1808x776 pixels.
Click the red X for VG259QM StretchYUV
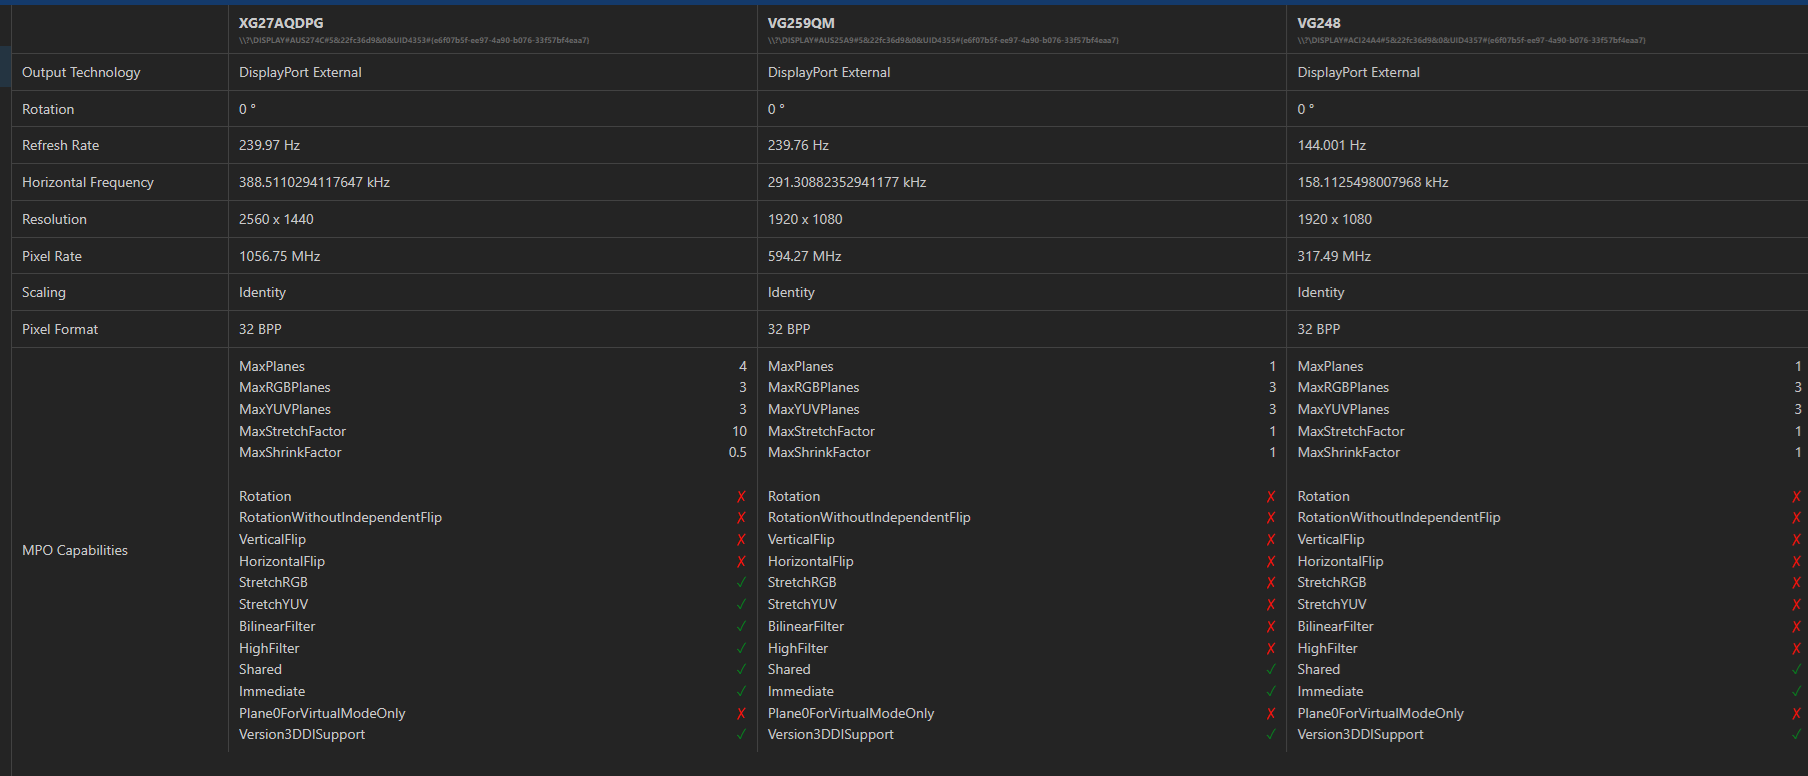click(x=1271, y=605)
